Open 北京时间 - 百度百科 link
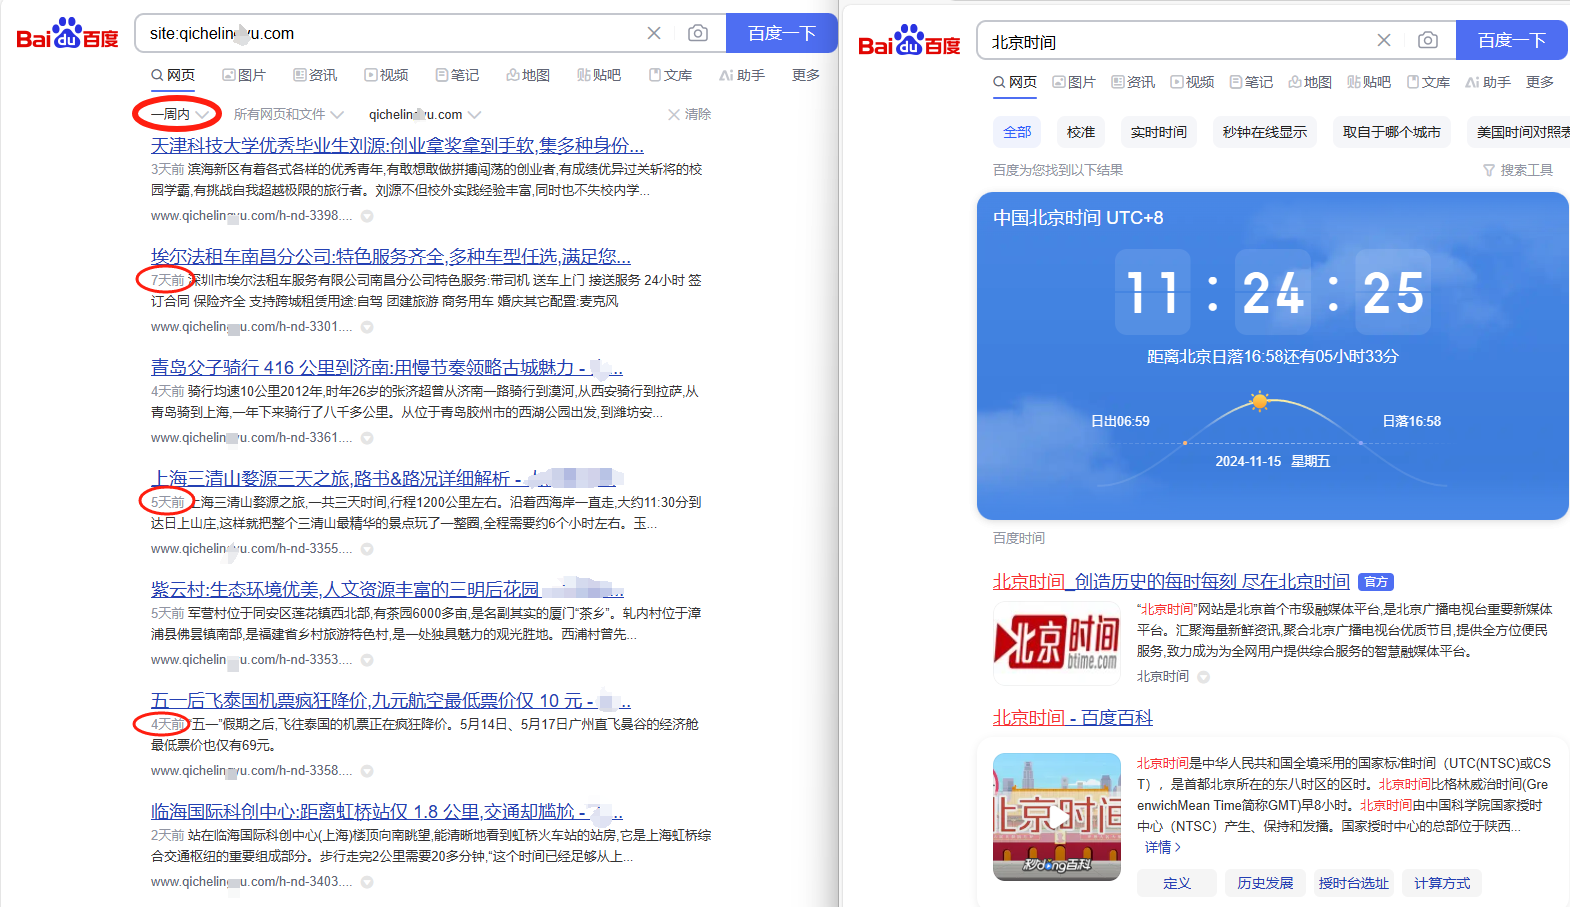Screen dimensions: 1570x907 (x=1073, y=718)
